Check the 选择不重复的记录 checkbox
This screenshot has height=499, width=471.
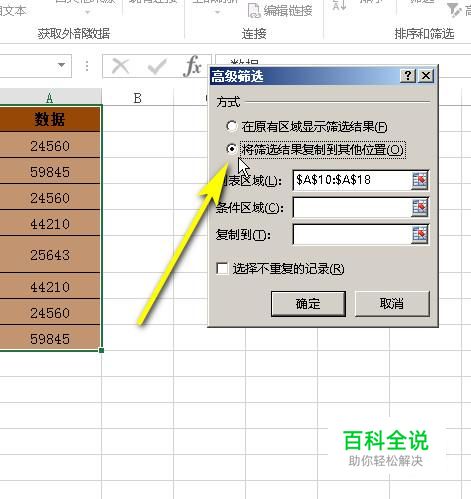(x=222, y=268)
